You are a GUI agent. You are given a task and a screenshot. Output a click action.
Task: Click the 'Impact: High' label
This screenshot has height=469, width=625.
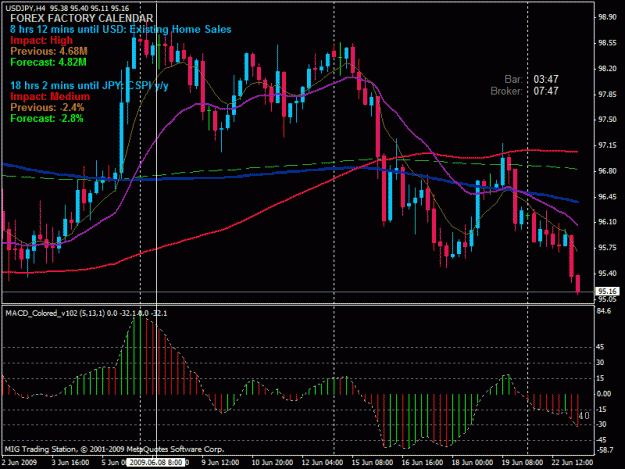[x=41, y=40]
